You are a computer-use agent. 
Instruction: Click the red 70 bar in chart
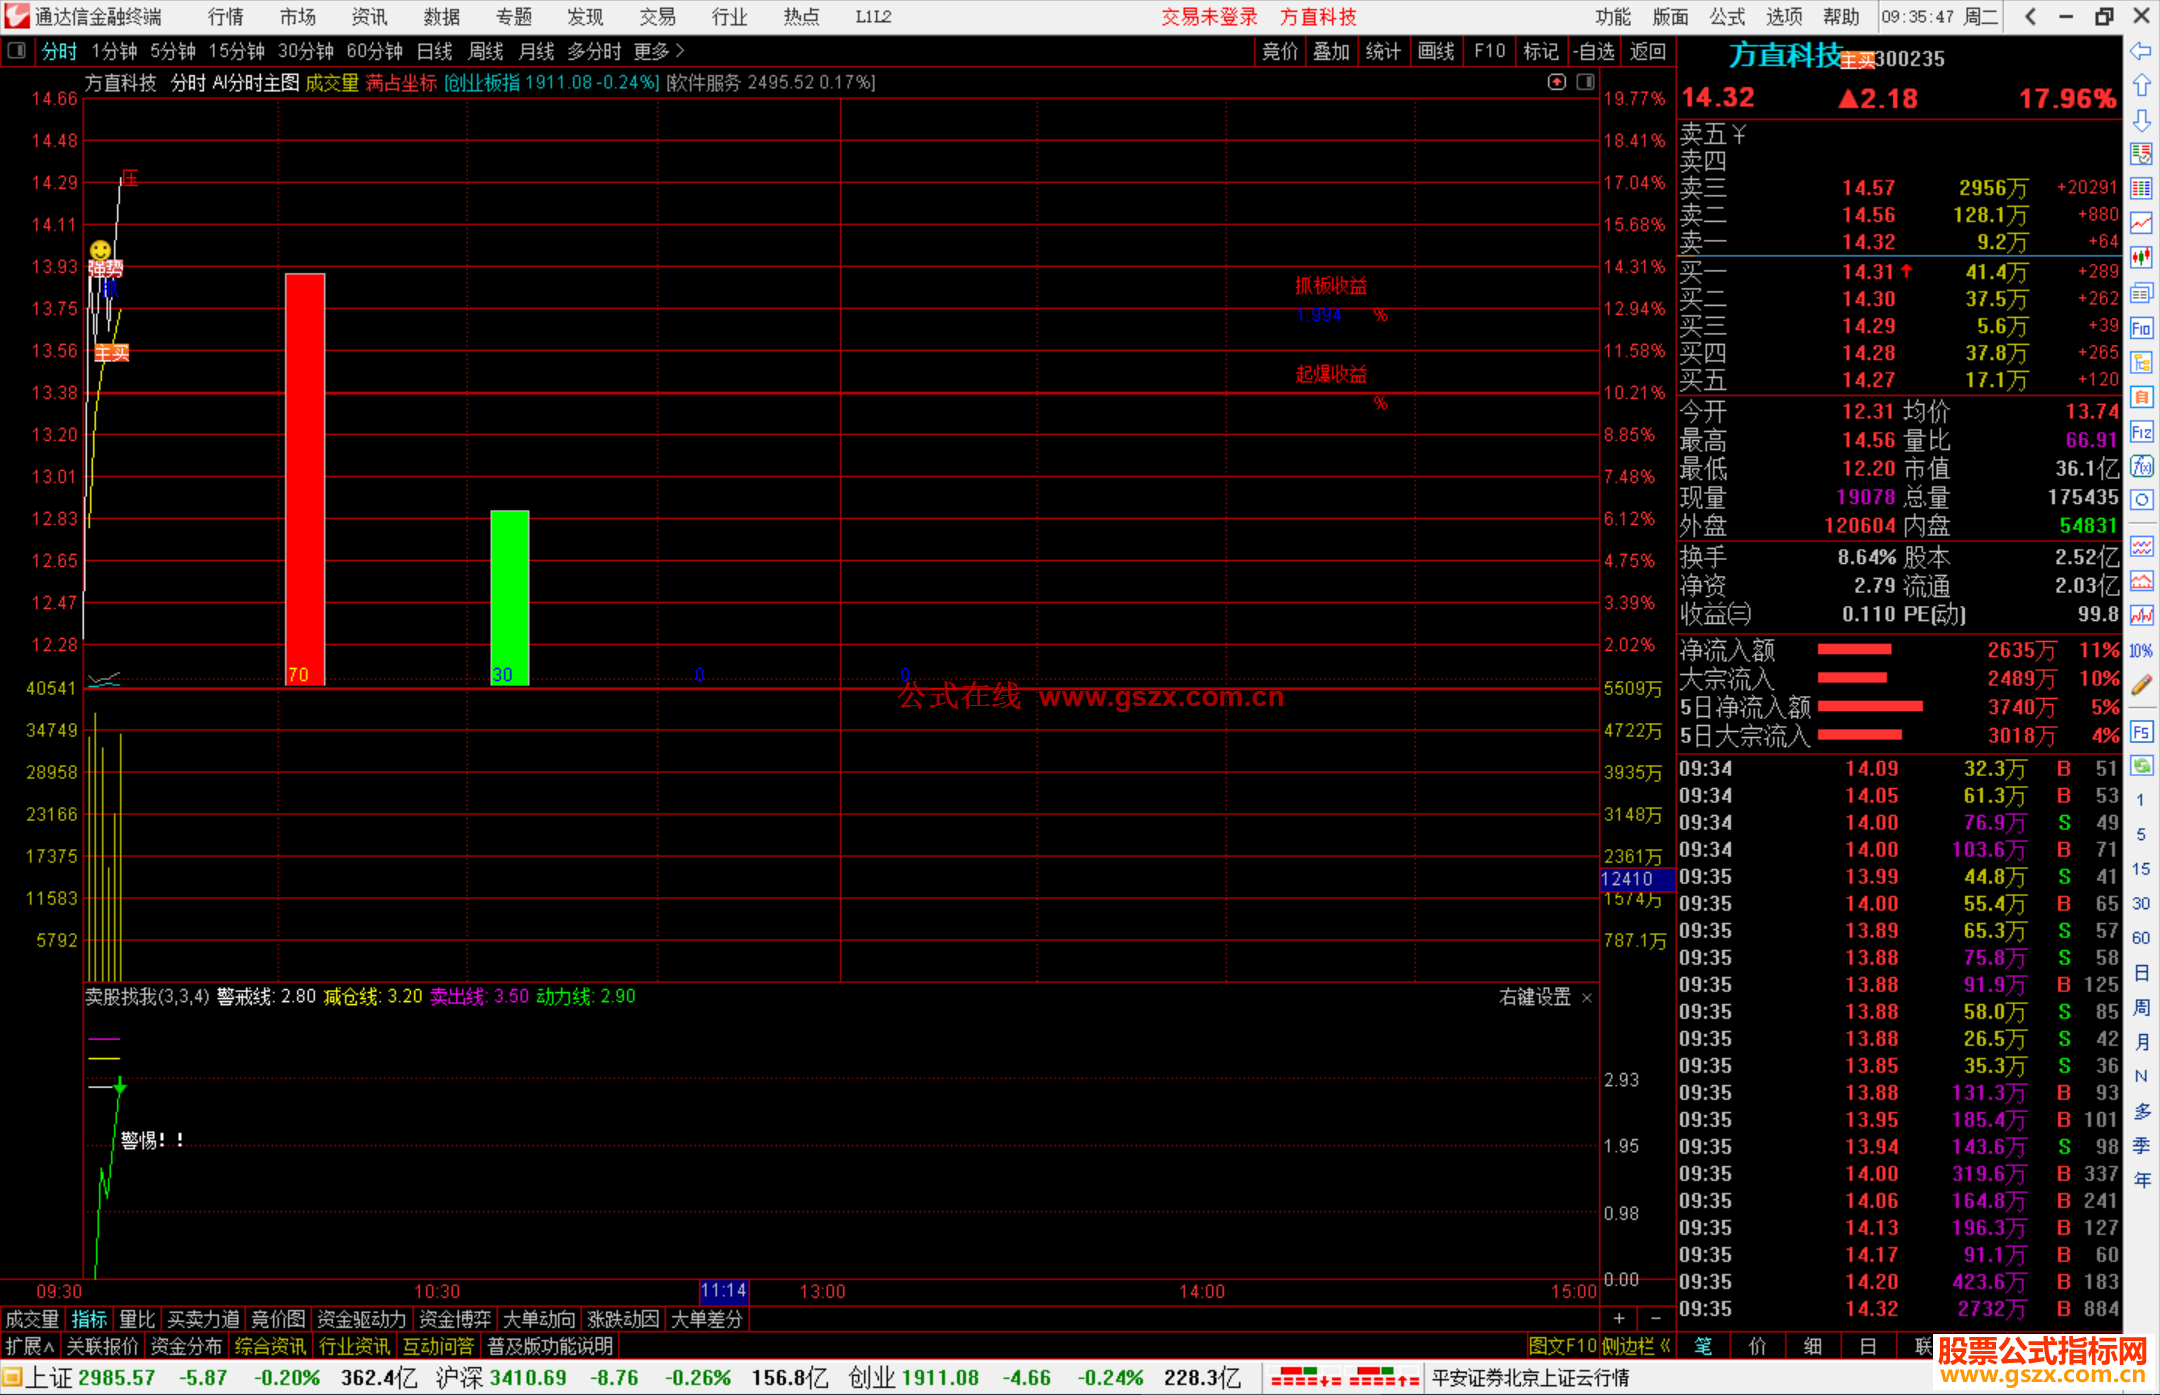[305, 478]
